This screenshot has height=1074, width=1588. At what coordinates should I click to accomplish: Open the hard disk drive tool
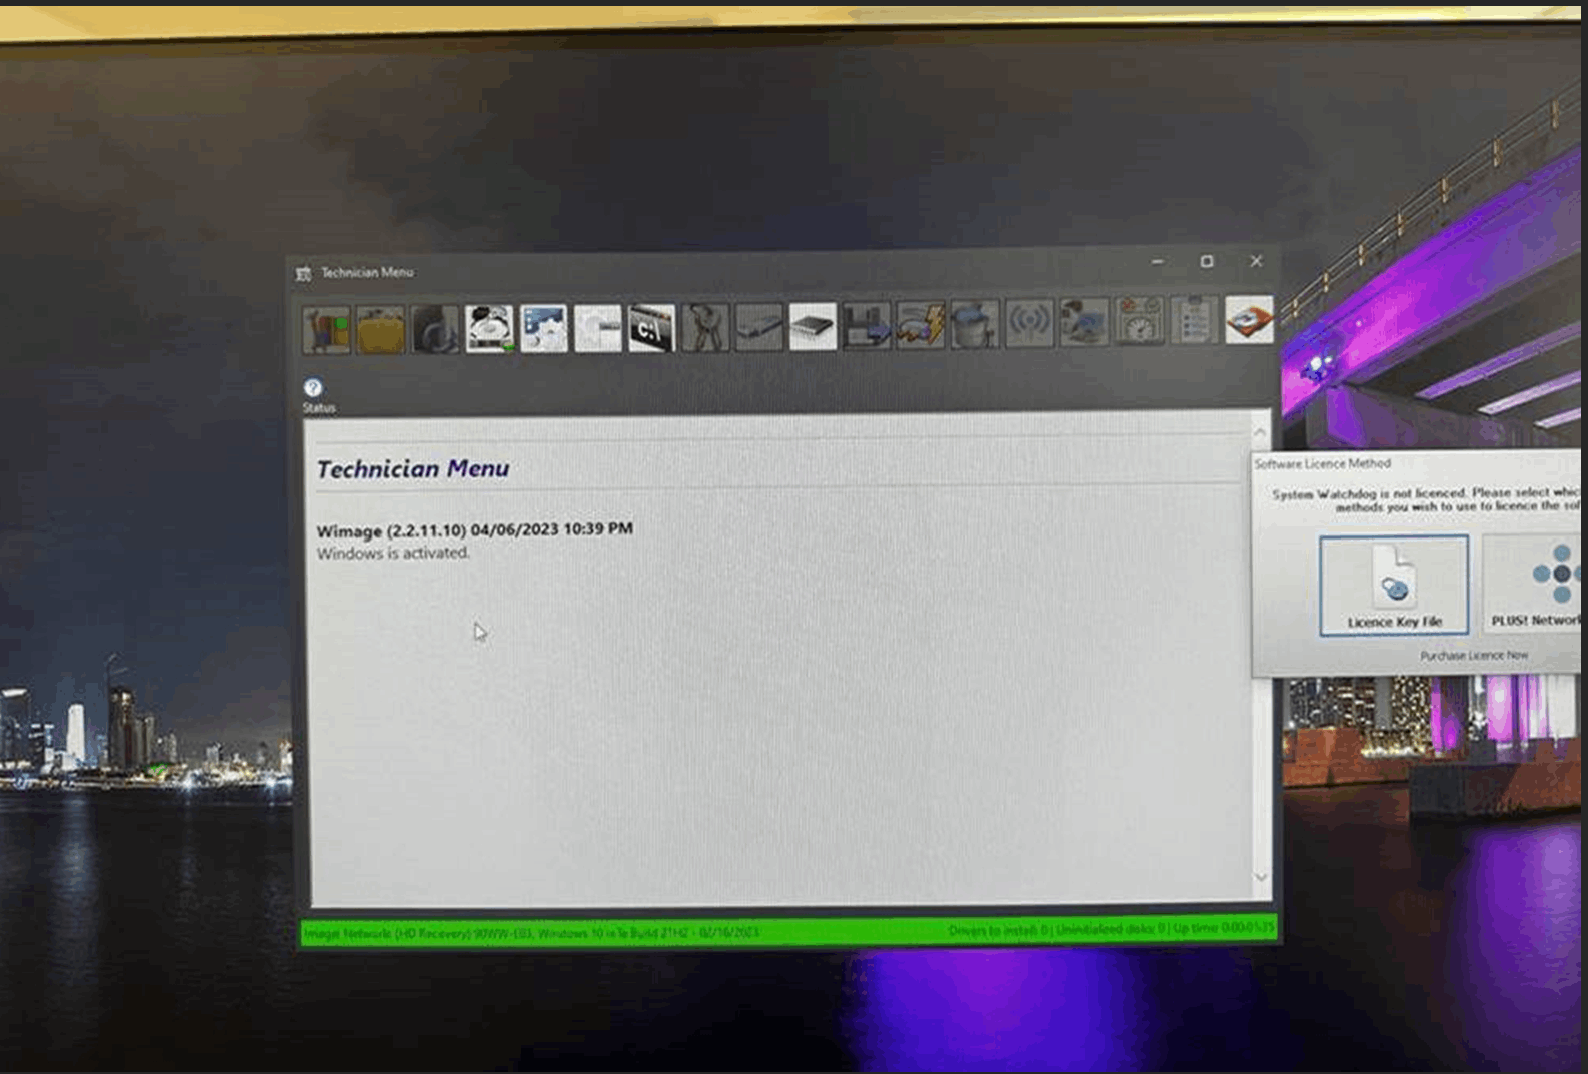click(x=489, y=329)
